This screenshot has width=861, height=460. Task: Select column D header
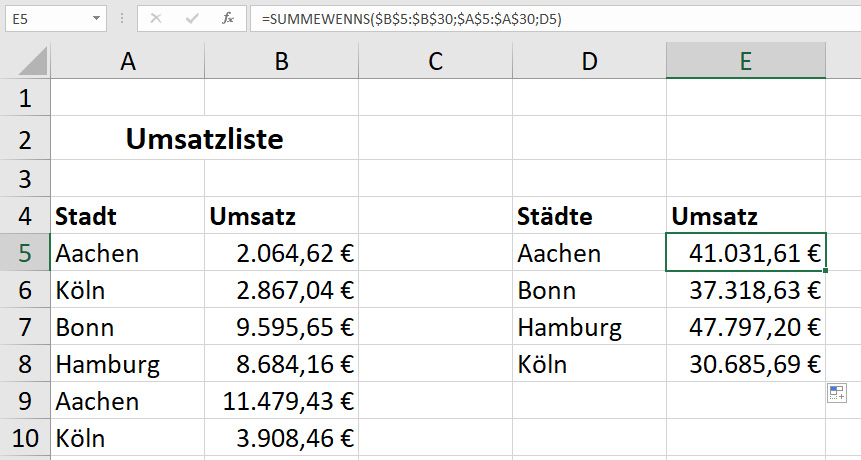(589, 60)
